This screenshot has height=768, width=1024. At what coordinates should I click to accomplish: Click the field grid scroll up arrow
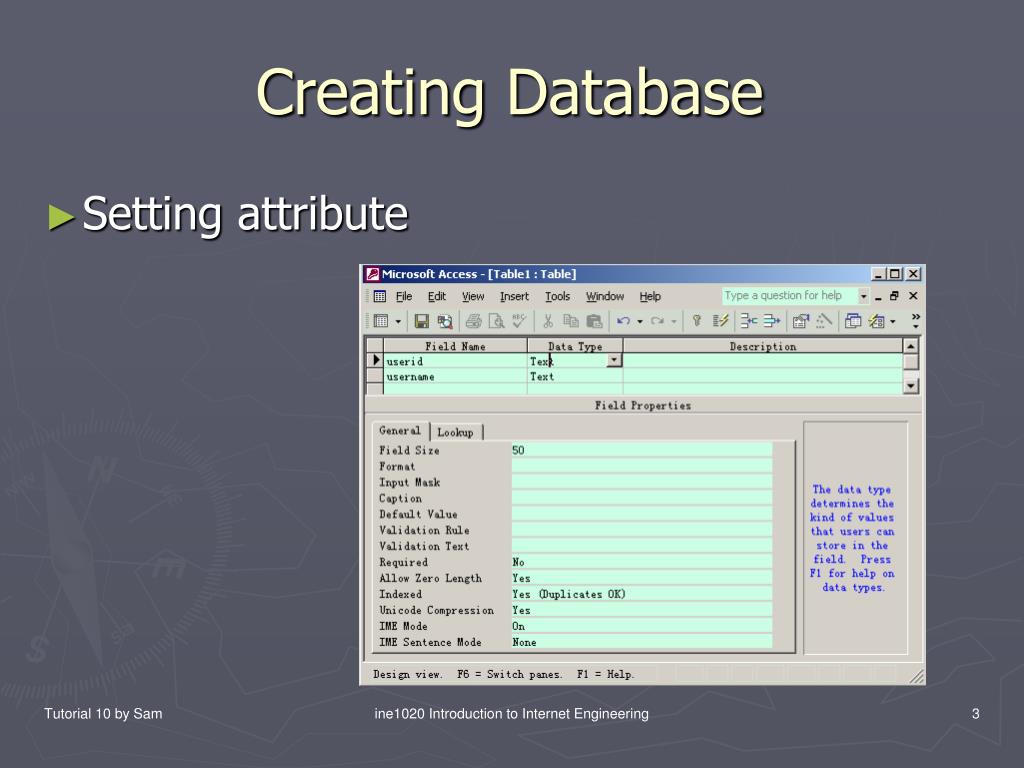tap(911, 345)
